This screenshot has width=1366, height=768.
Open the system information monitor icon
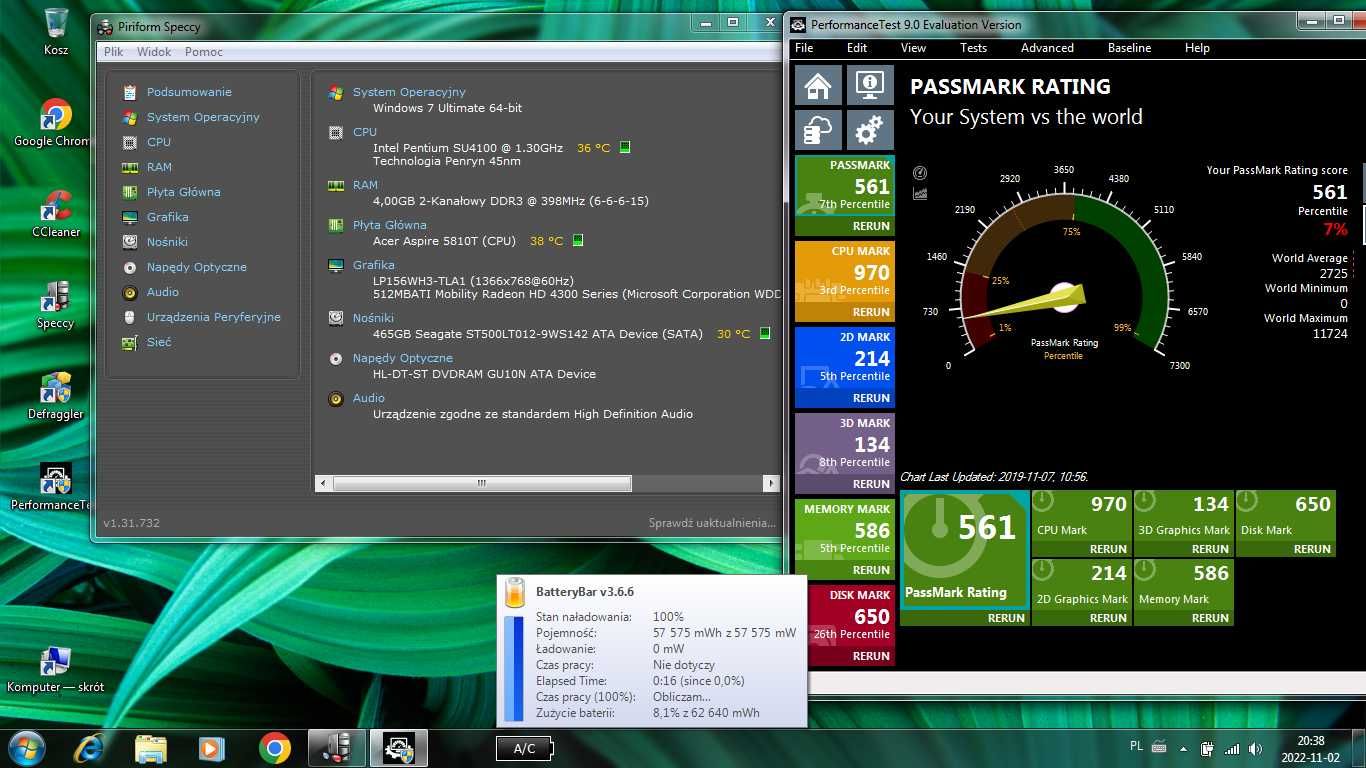point(870,85)
